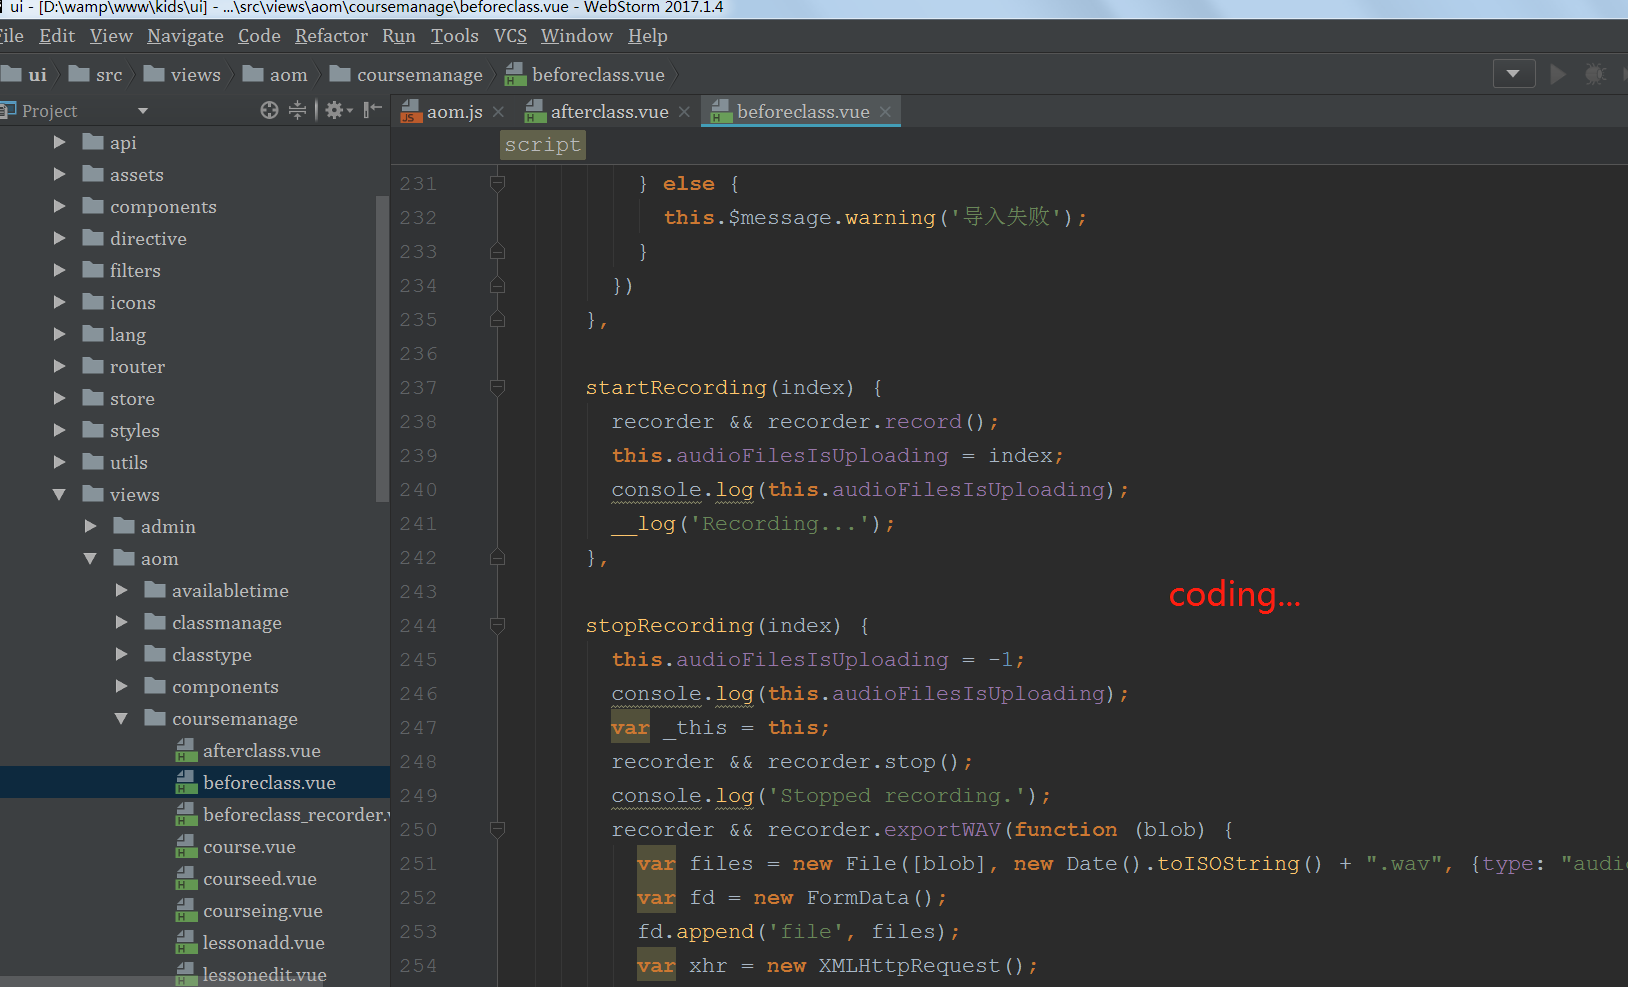This screenshot has height=987, width=1628.
Task: Switch to the afterclass.vue tab
Action: pyautogui.click(x=608, y=112)
